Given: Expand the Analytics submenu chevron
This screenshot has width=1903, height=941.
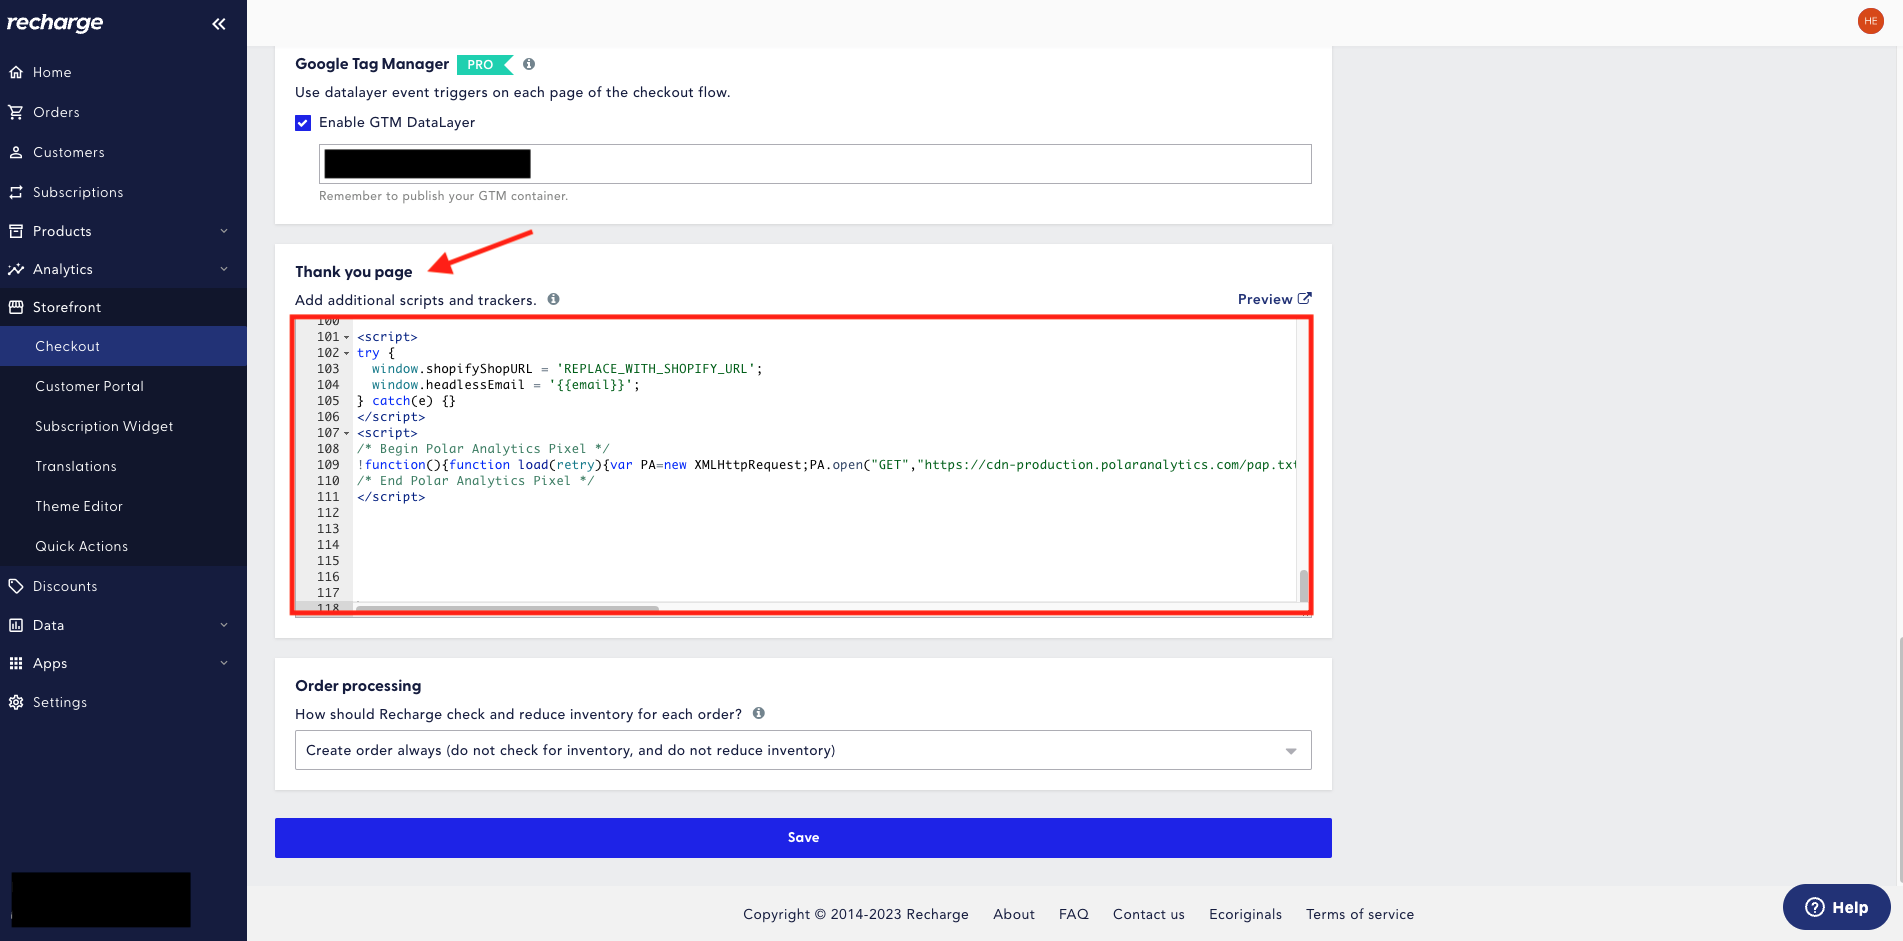Looking at the screenshot, I should tap(224, 269).
